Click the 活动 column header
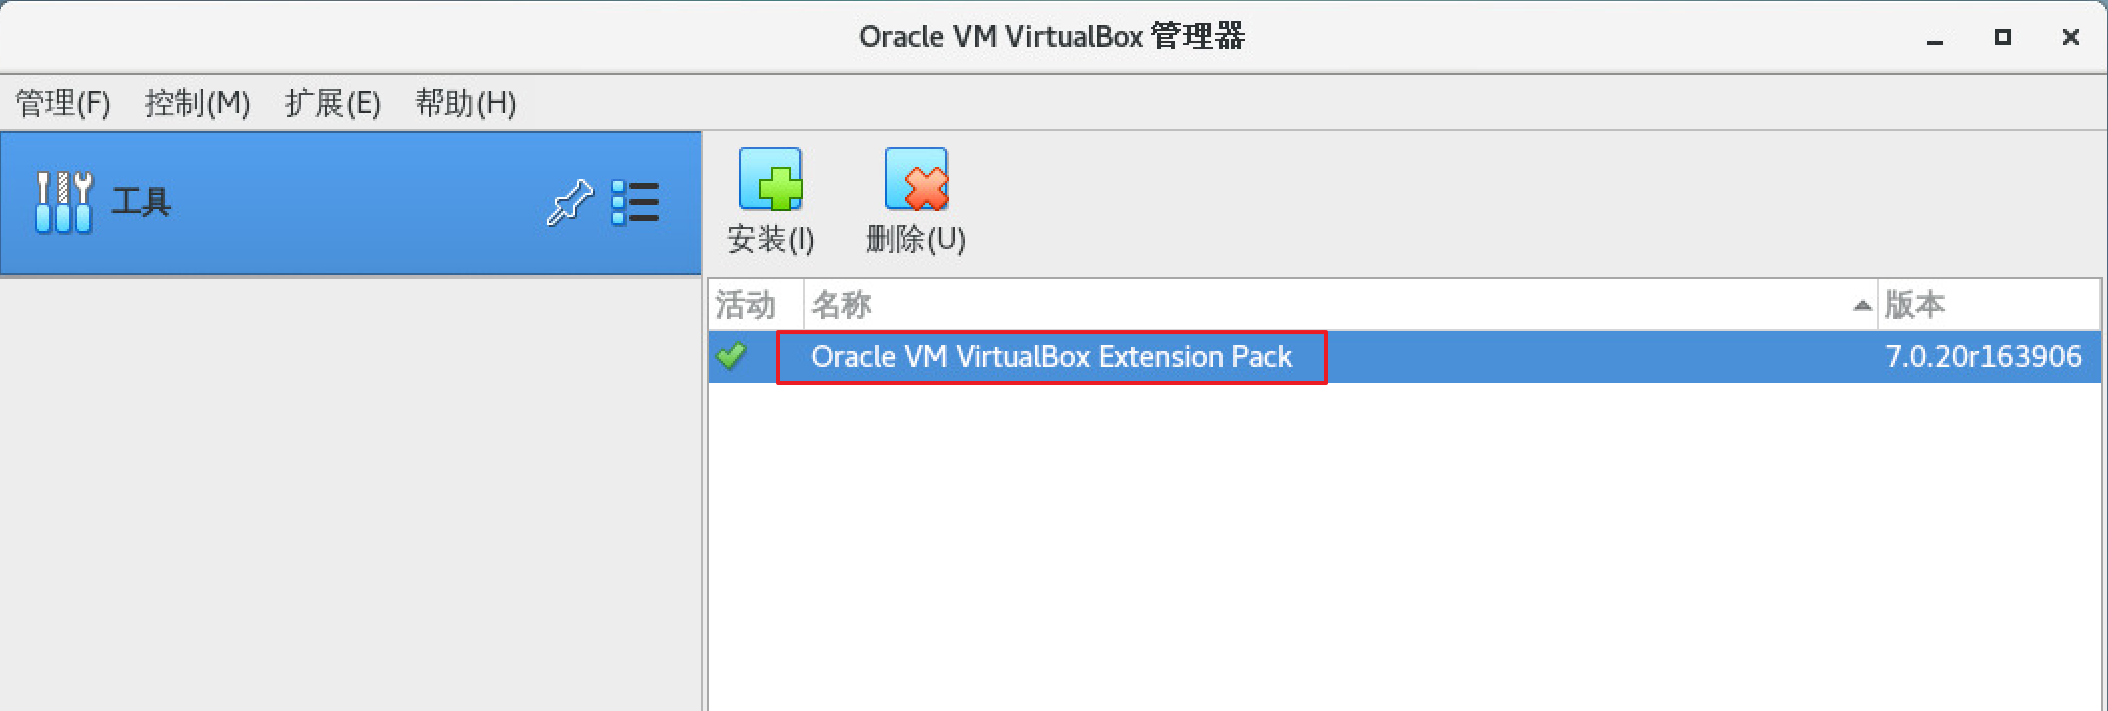The image size is (2108, 711). pos(746,305)
